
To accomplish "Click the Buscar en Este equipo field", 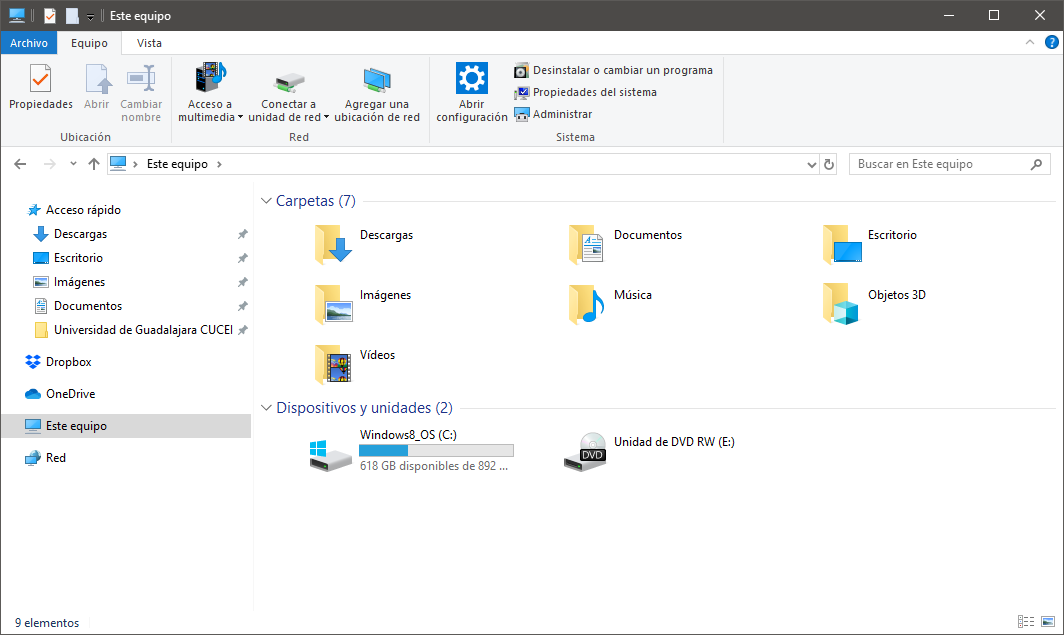I will click(949, 164).
